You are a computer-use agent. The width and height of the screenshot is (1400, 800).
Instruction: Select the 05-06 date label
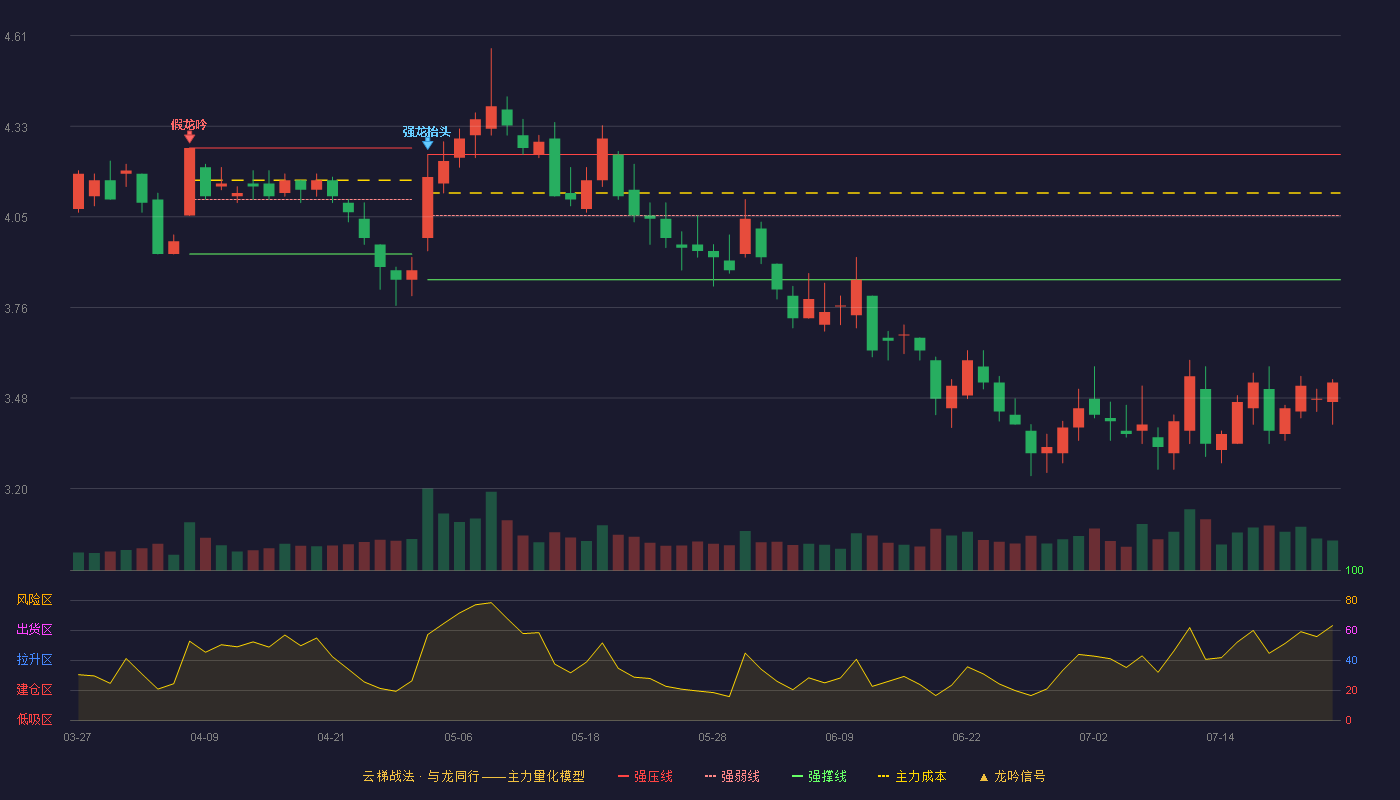coord(458,737)
